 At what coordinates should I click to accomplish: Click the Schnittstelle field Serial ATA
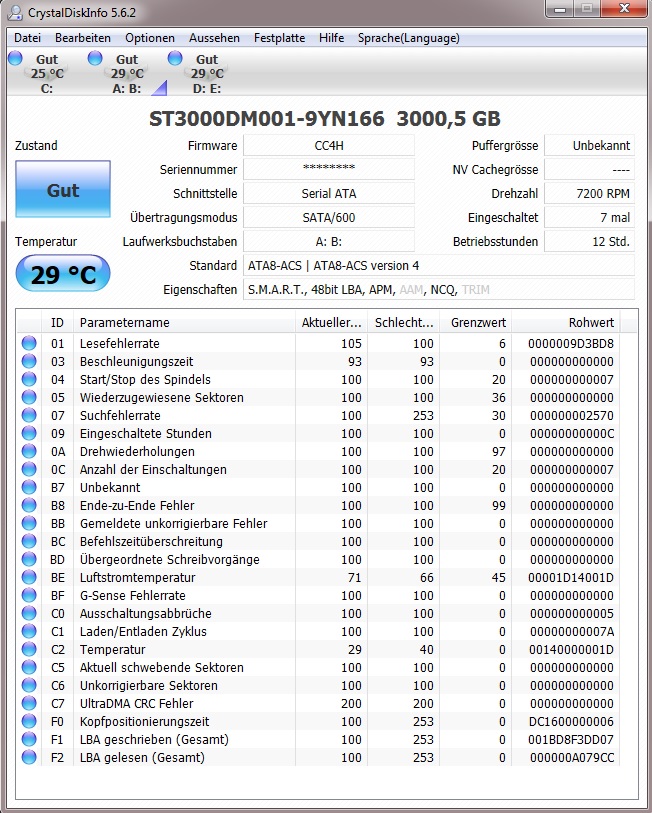point(329,193)
